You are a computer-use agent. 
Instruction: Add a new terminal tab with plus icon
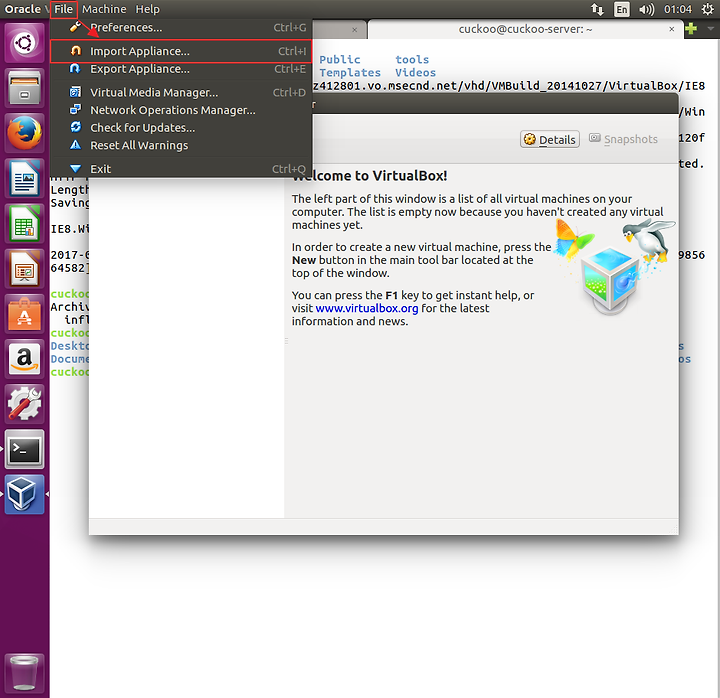691,29
